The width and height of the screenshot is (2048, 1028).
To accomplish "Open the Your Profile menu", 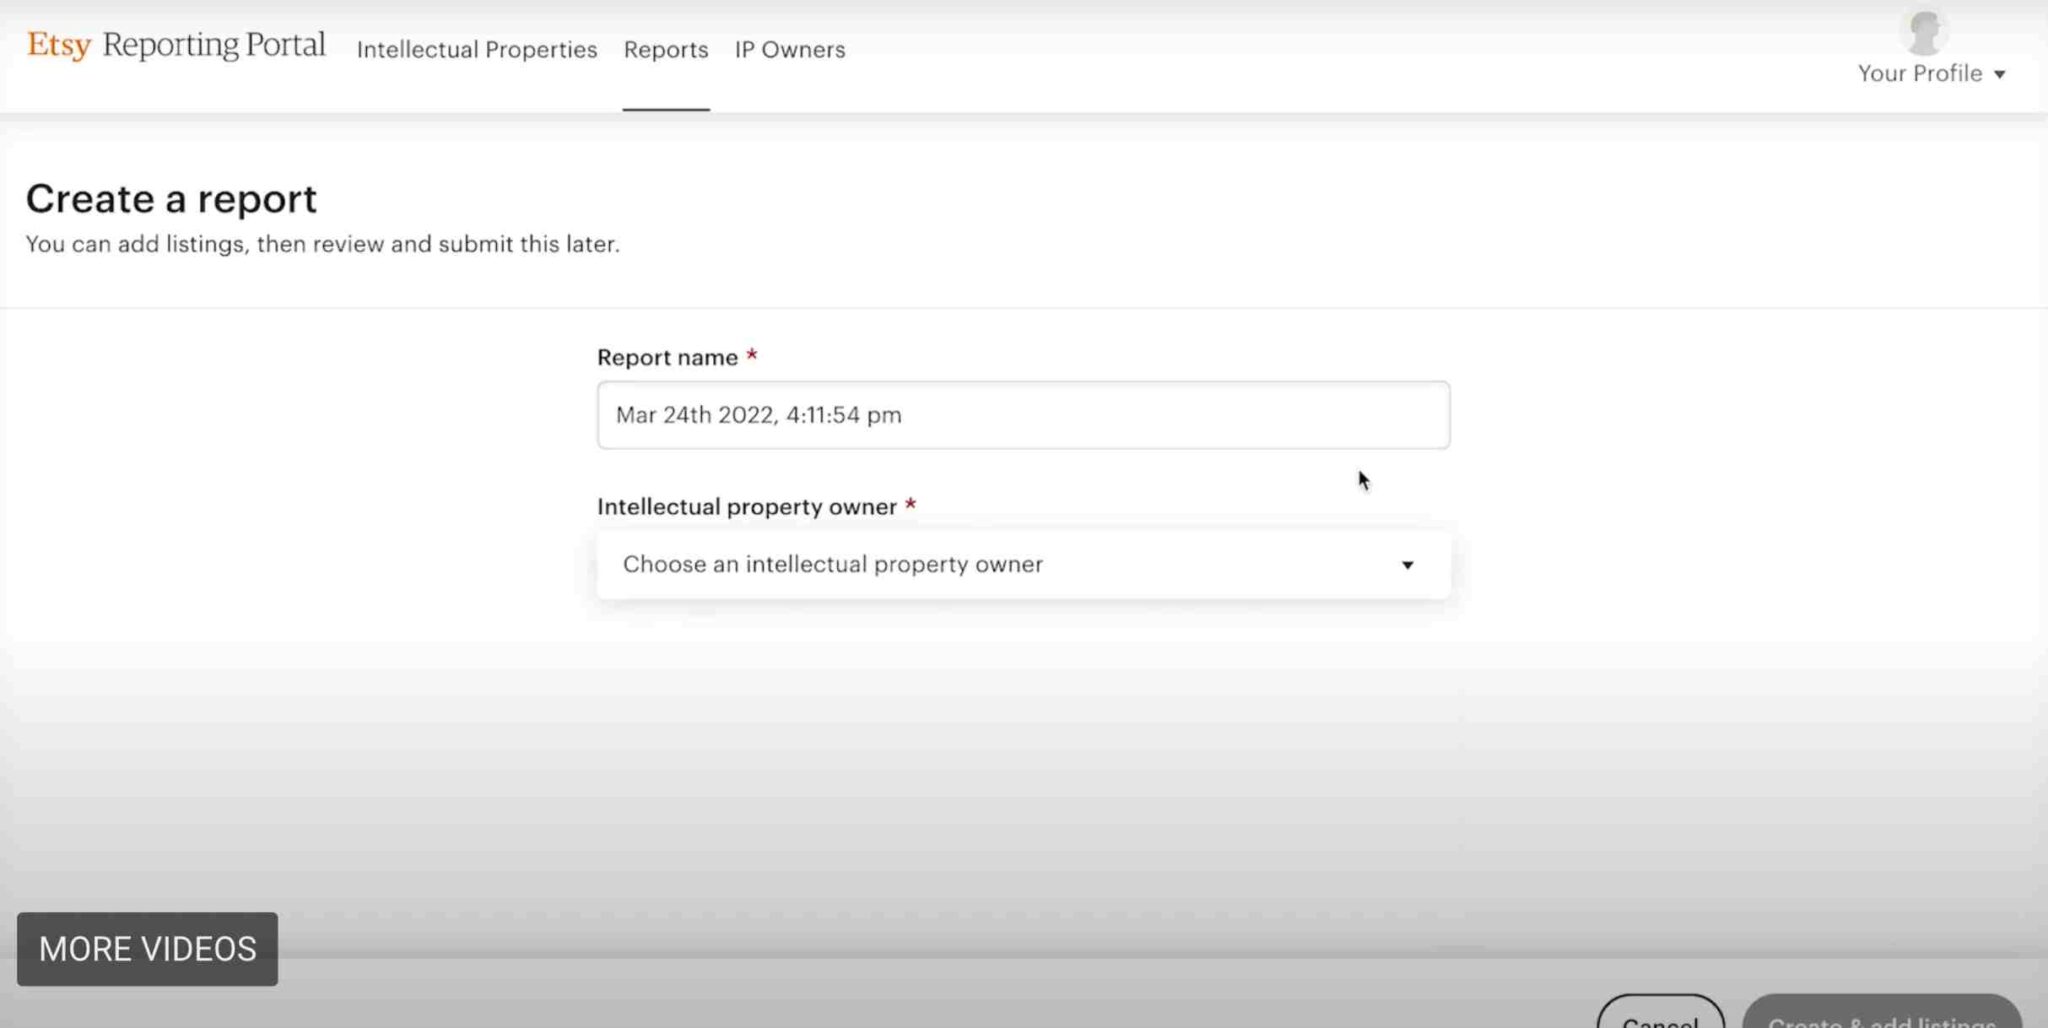I will (1919, 74).
